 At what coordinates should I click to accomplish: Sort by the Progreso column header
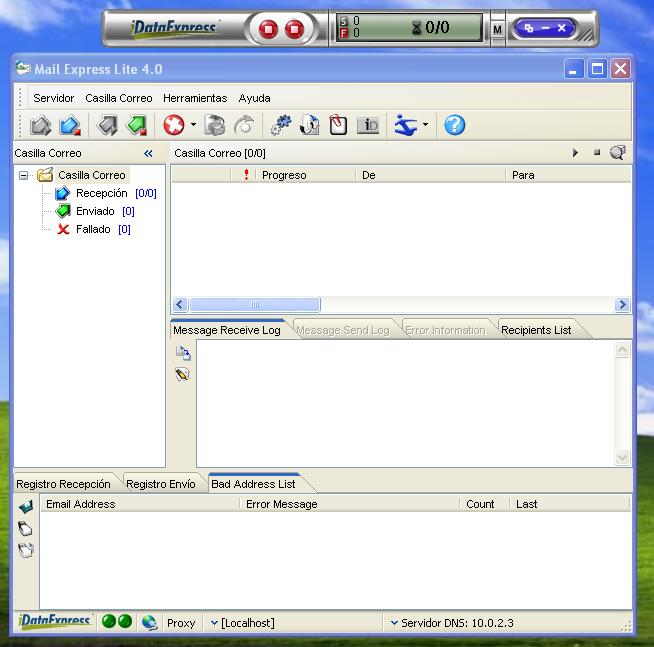(x=305, y=175)
